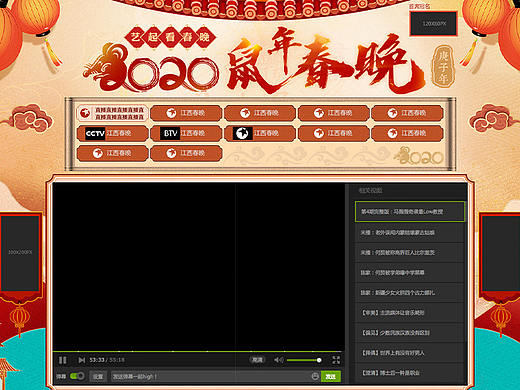Enter fullscreen mode in the player
The image size is (520, 390).
[x=336, y=360]
